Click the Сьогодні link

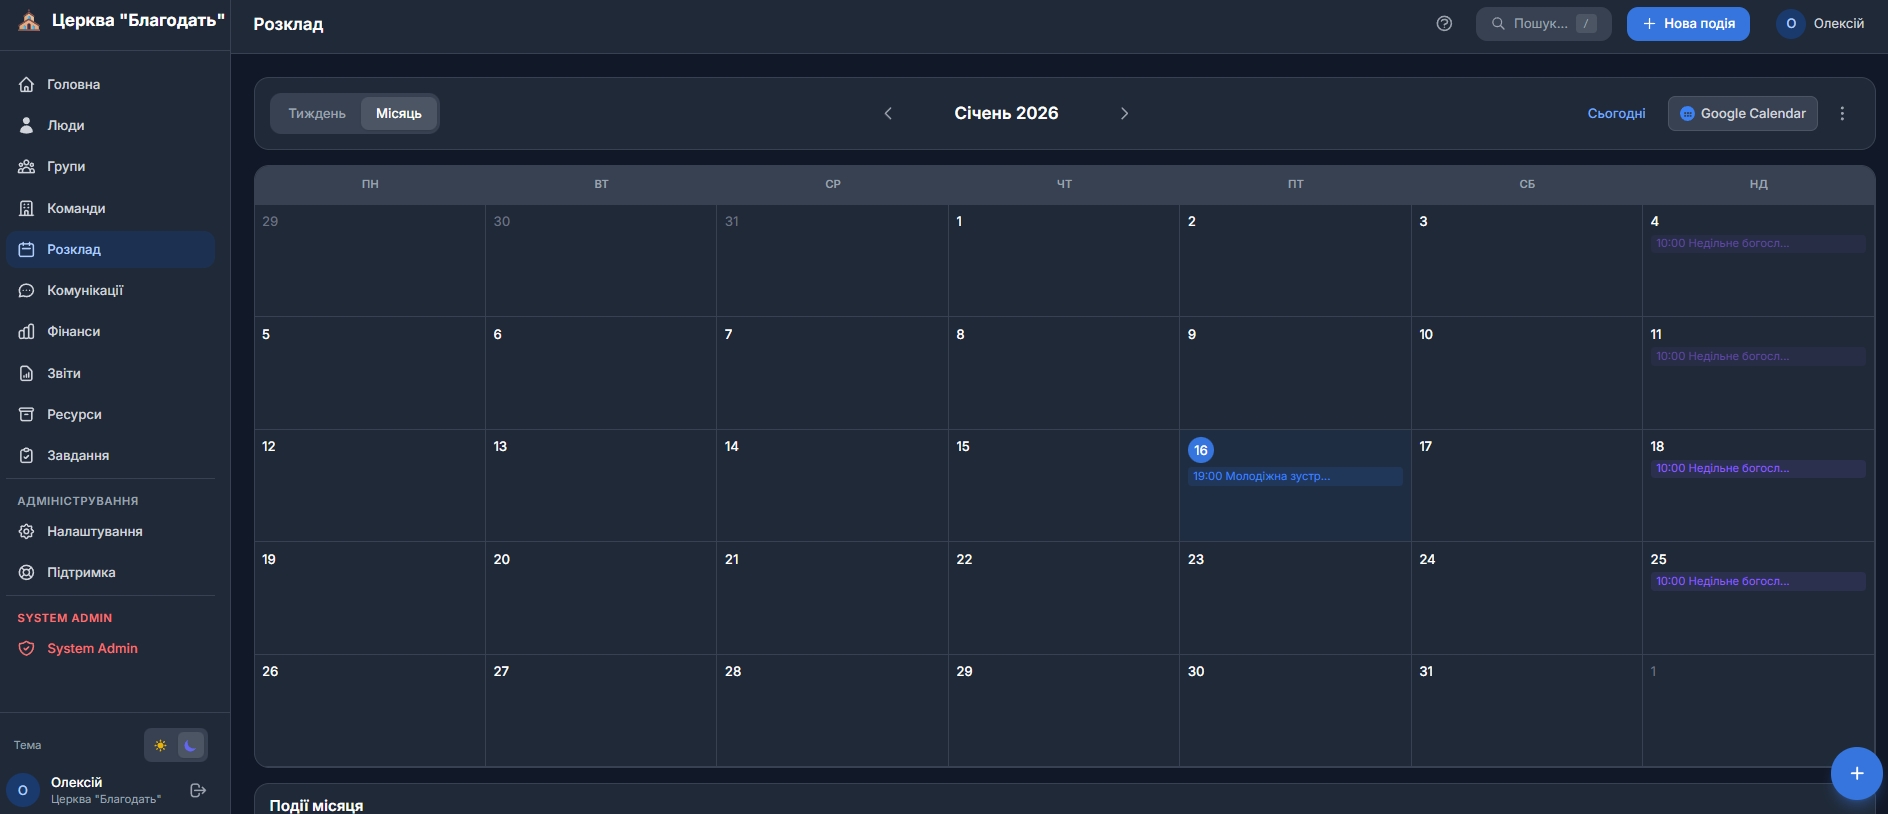[1616, 114]
